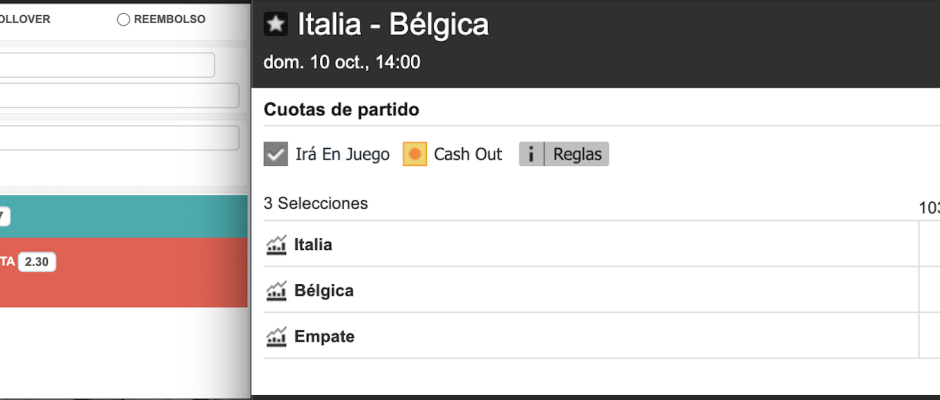The image size is (940, 400).
Task: Click the orange Cash Out icon
Action: point(415,154)
